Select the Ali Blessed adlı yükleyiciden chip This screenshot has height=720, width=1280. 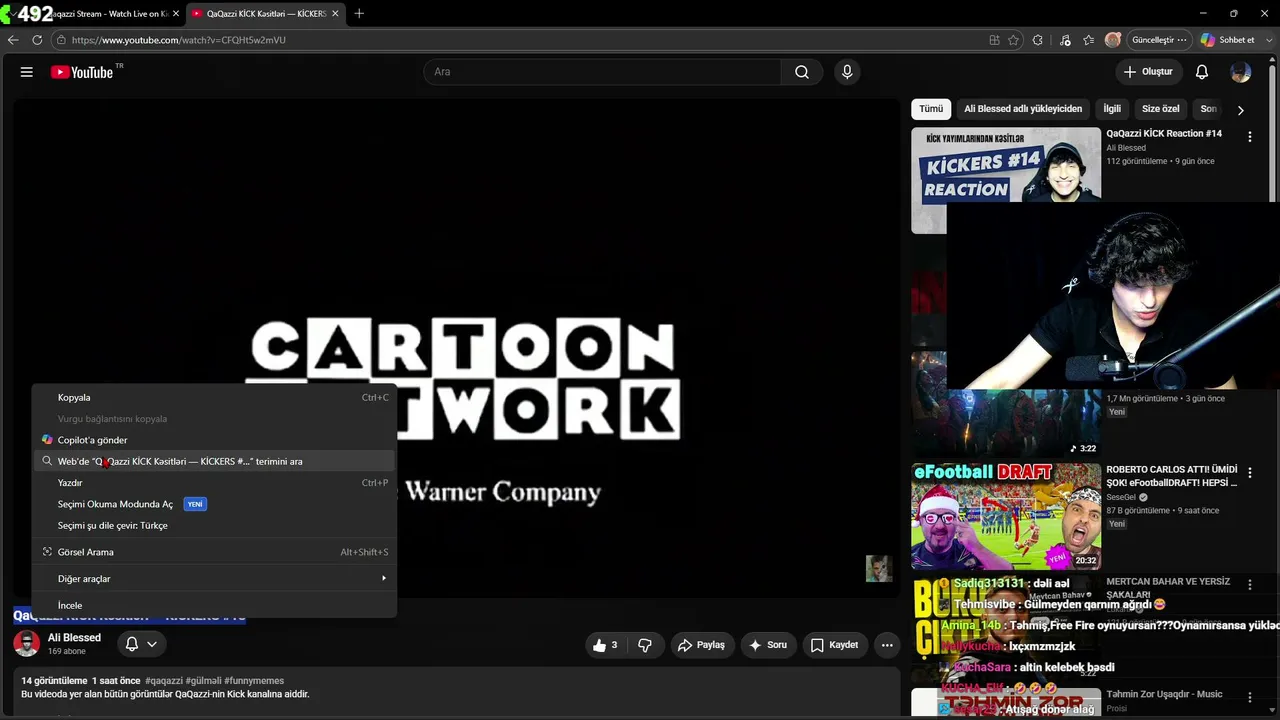click(1023, 109)
